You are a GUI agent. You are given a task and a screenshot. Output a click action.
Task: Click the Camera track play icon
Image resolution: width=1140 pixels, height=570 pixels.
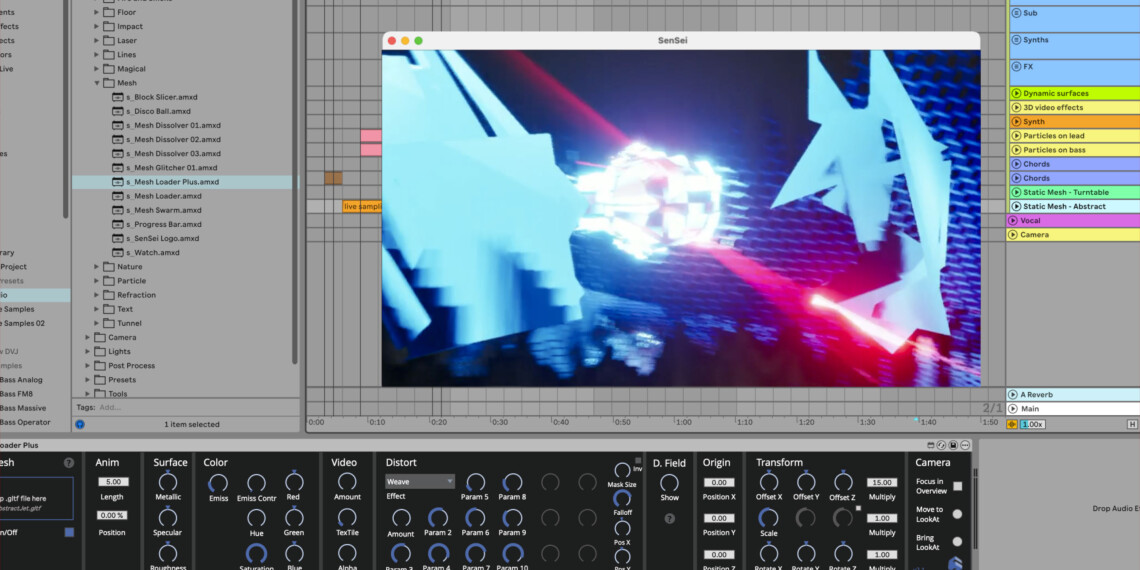click(1013, 235)
